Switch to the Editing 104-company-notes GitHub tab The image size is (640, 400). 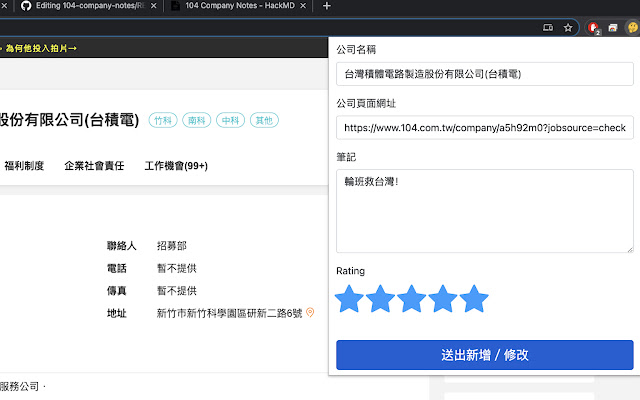[88, 6]
